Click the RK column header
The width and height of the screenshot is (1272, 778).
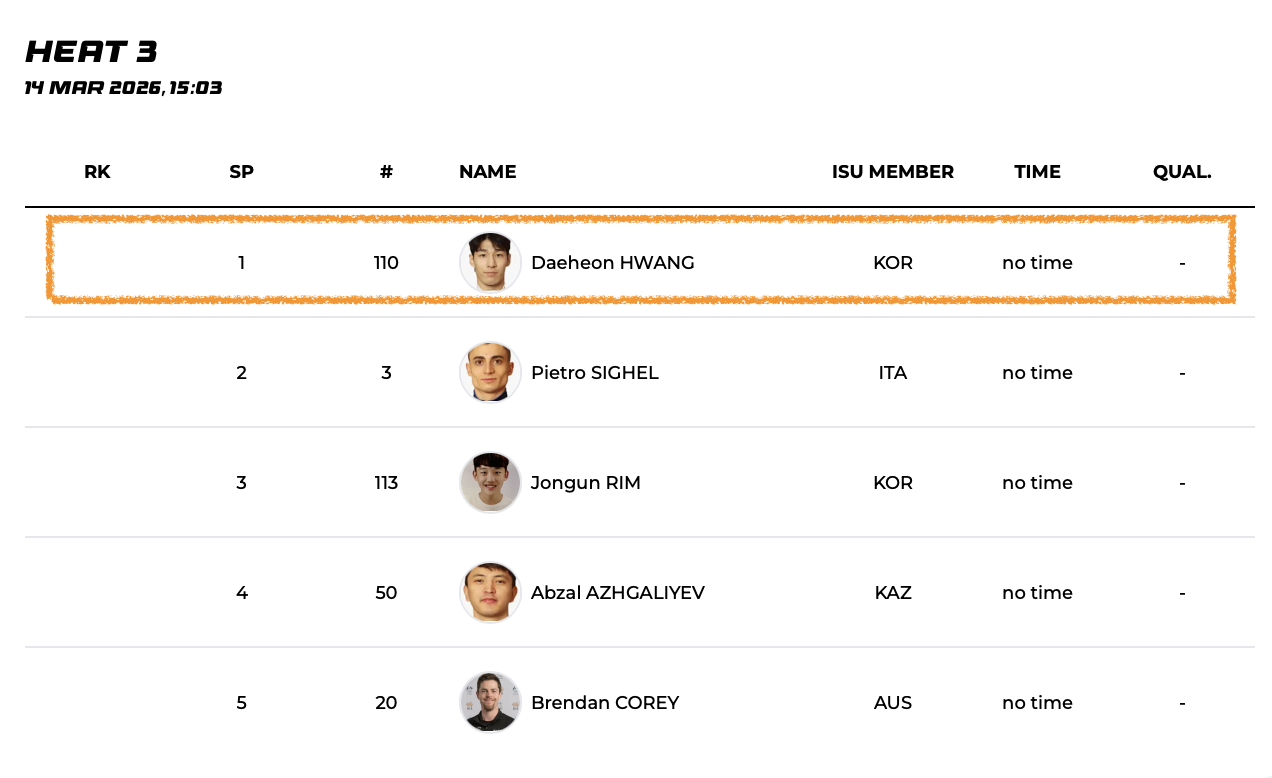[x=97, y=172]
